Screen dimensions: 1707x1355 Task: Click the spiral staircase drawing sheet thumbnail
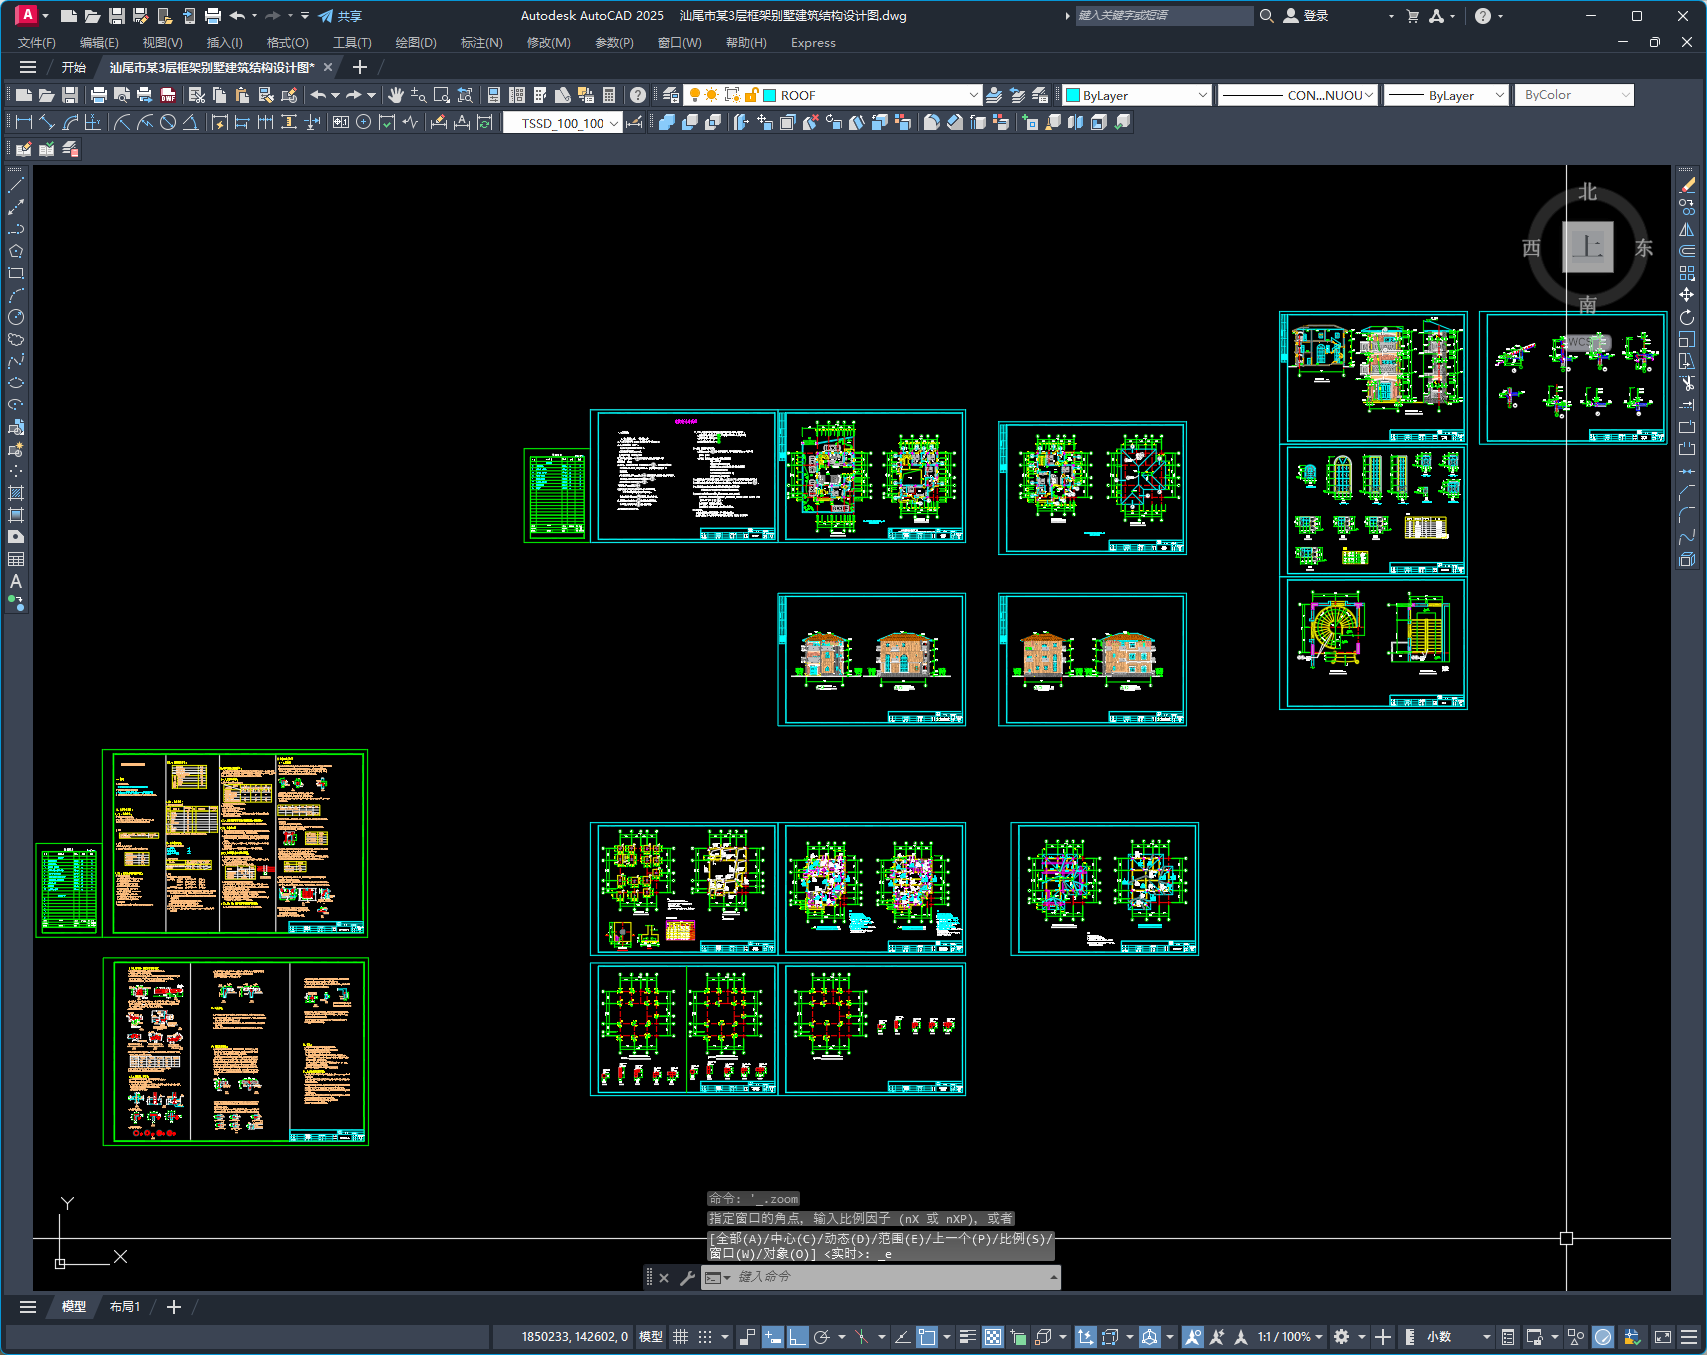pyautogui.click(x=1373, y=643)
